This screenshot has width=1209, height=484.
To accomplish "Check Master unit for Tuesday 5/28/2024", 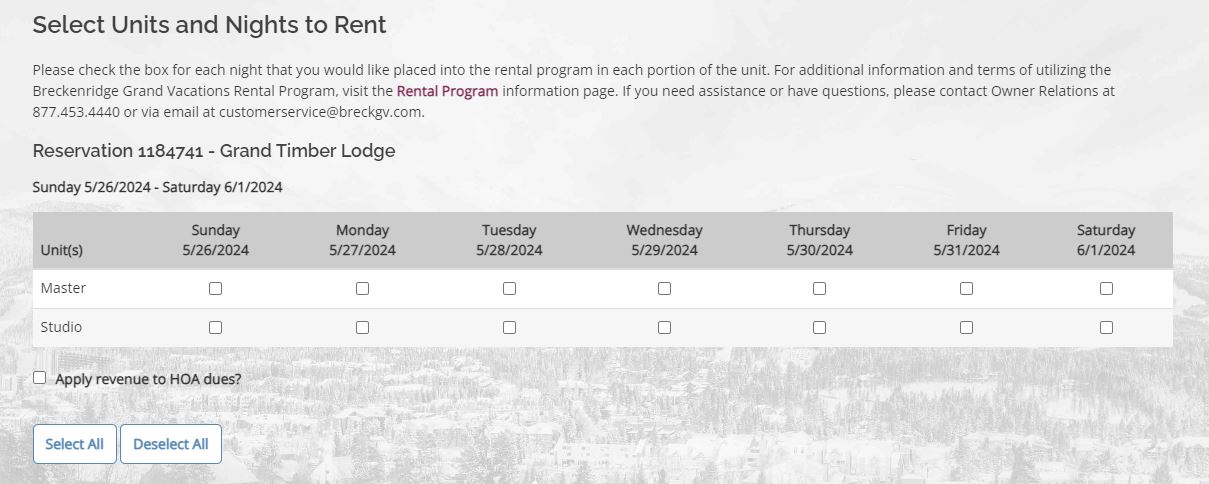I will click(509, 289).
